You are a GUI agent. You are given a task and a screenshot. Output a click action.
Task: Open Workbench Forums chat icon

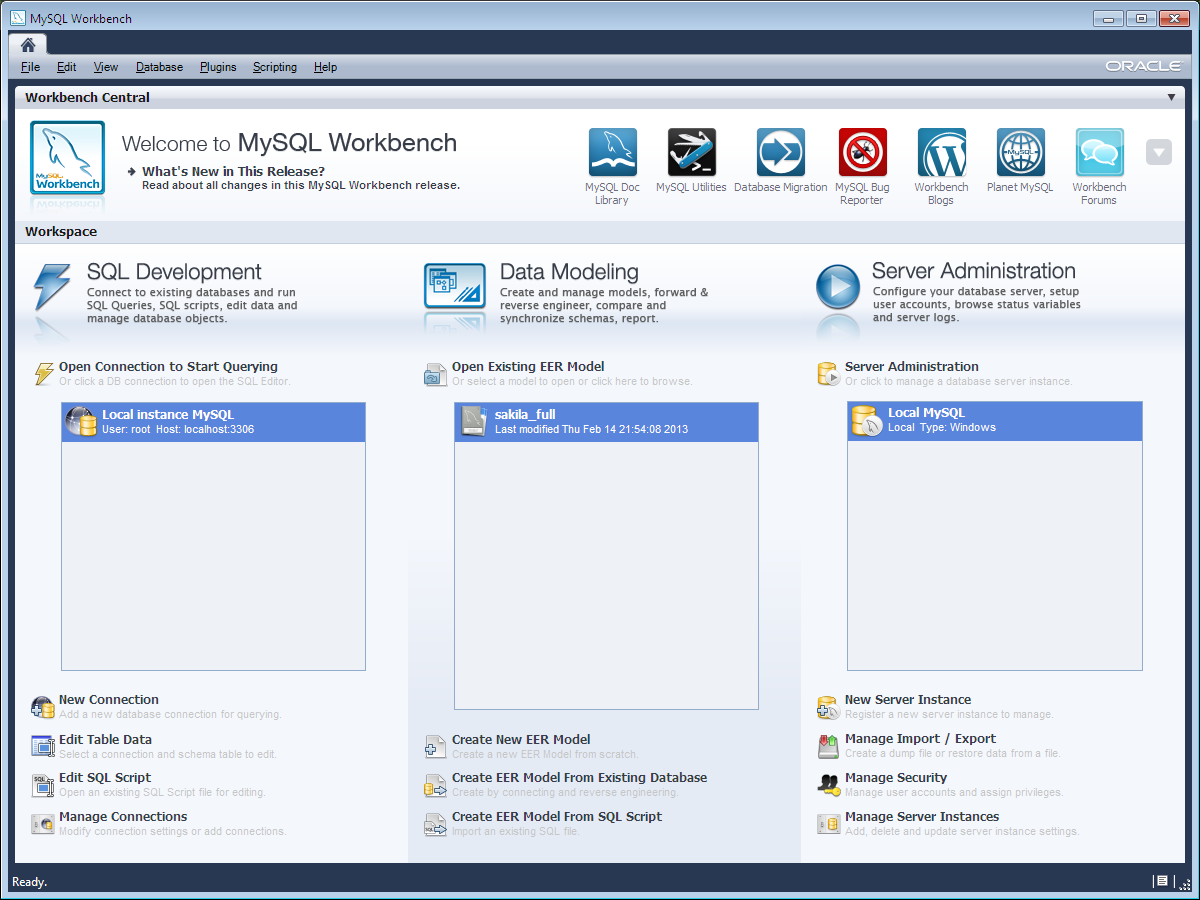[1099, 153]
